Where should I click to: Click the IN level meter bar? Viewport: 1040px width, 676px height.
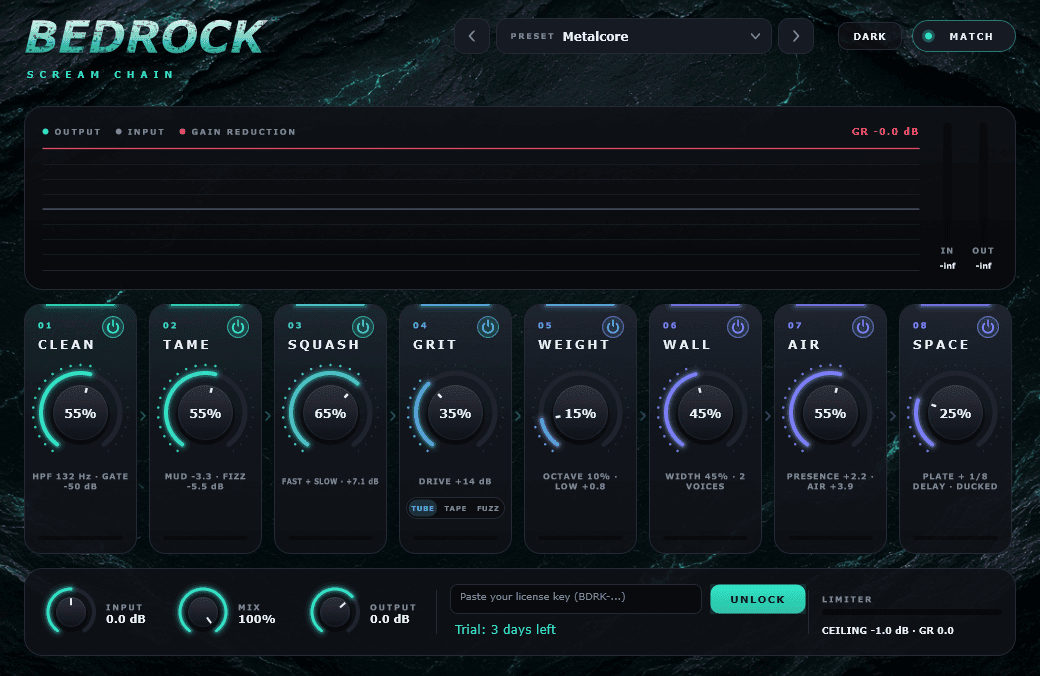point(947,182)
